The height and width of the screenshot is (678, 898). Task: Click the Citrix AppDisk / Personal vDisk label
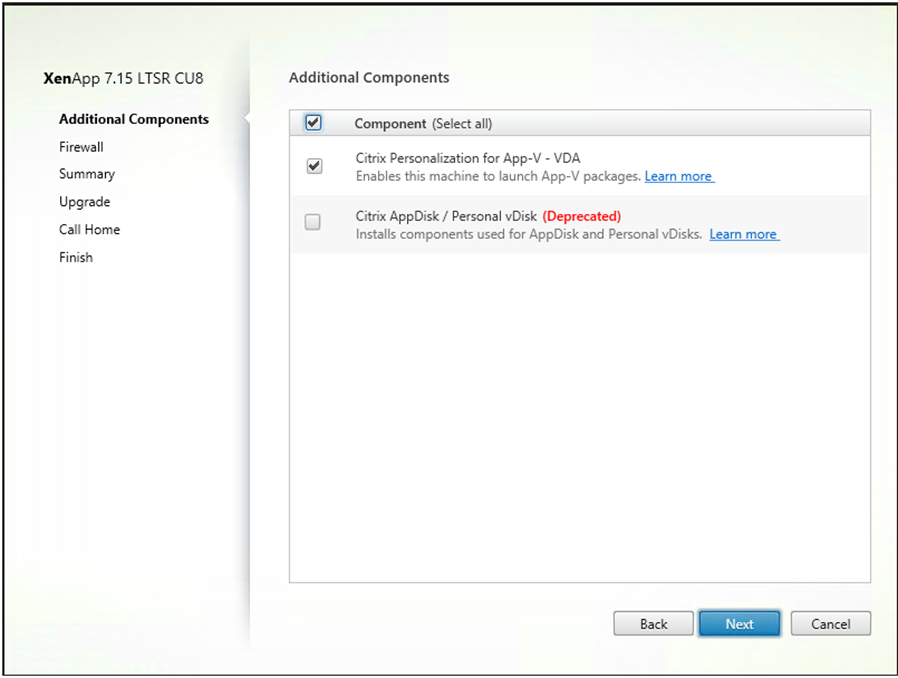[446, 216]
